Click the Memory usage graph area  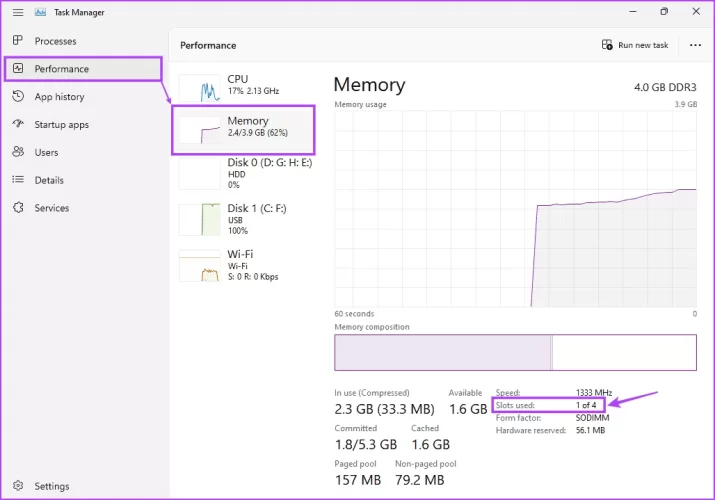(x=515, y=207)
